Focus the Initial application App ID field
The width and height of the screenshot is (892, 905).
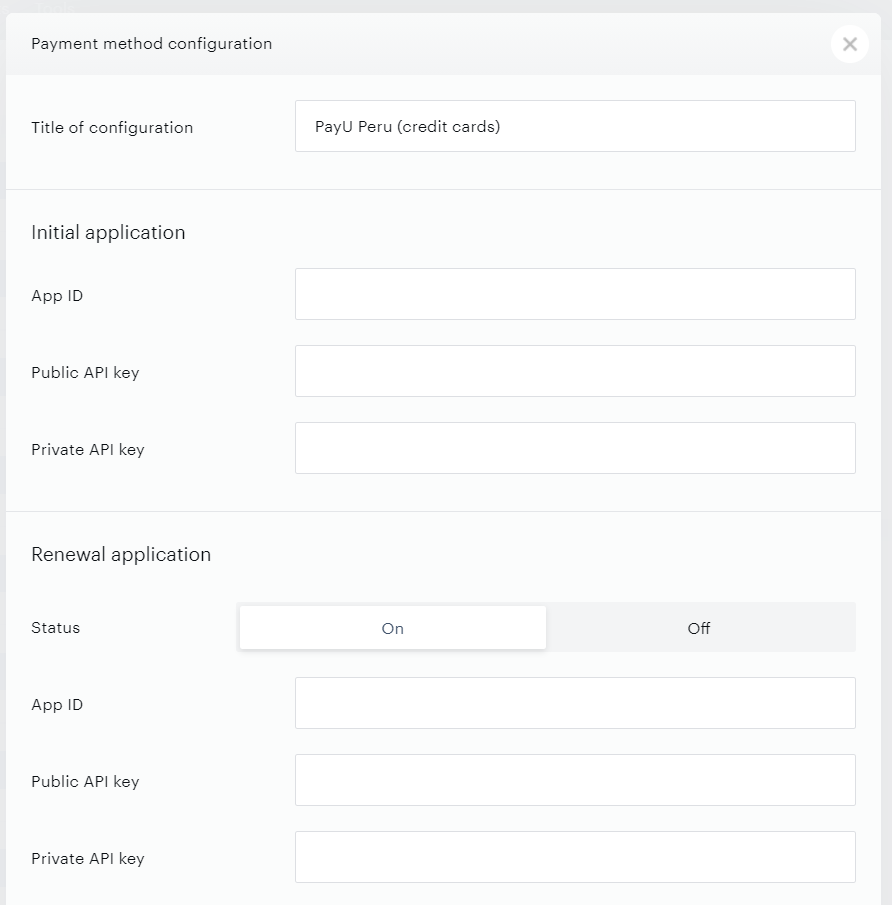575,294
